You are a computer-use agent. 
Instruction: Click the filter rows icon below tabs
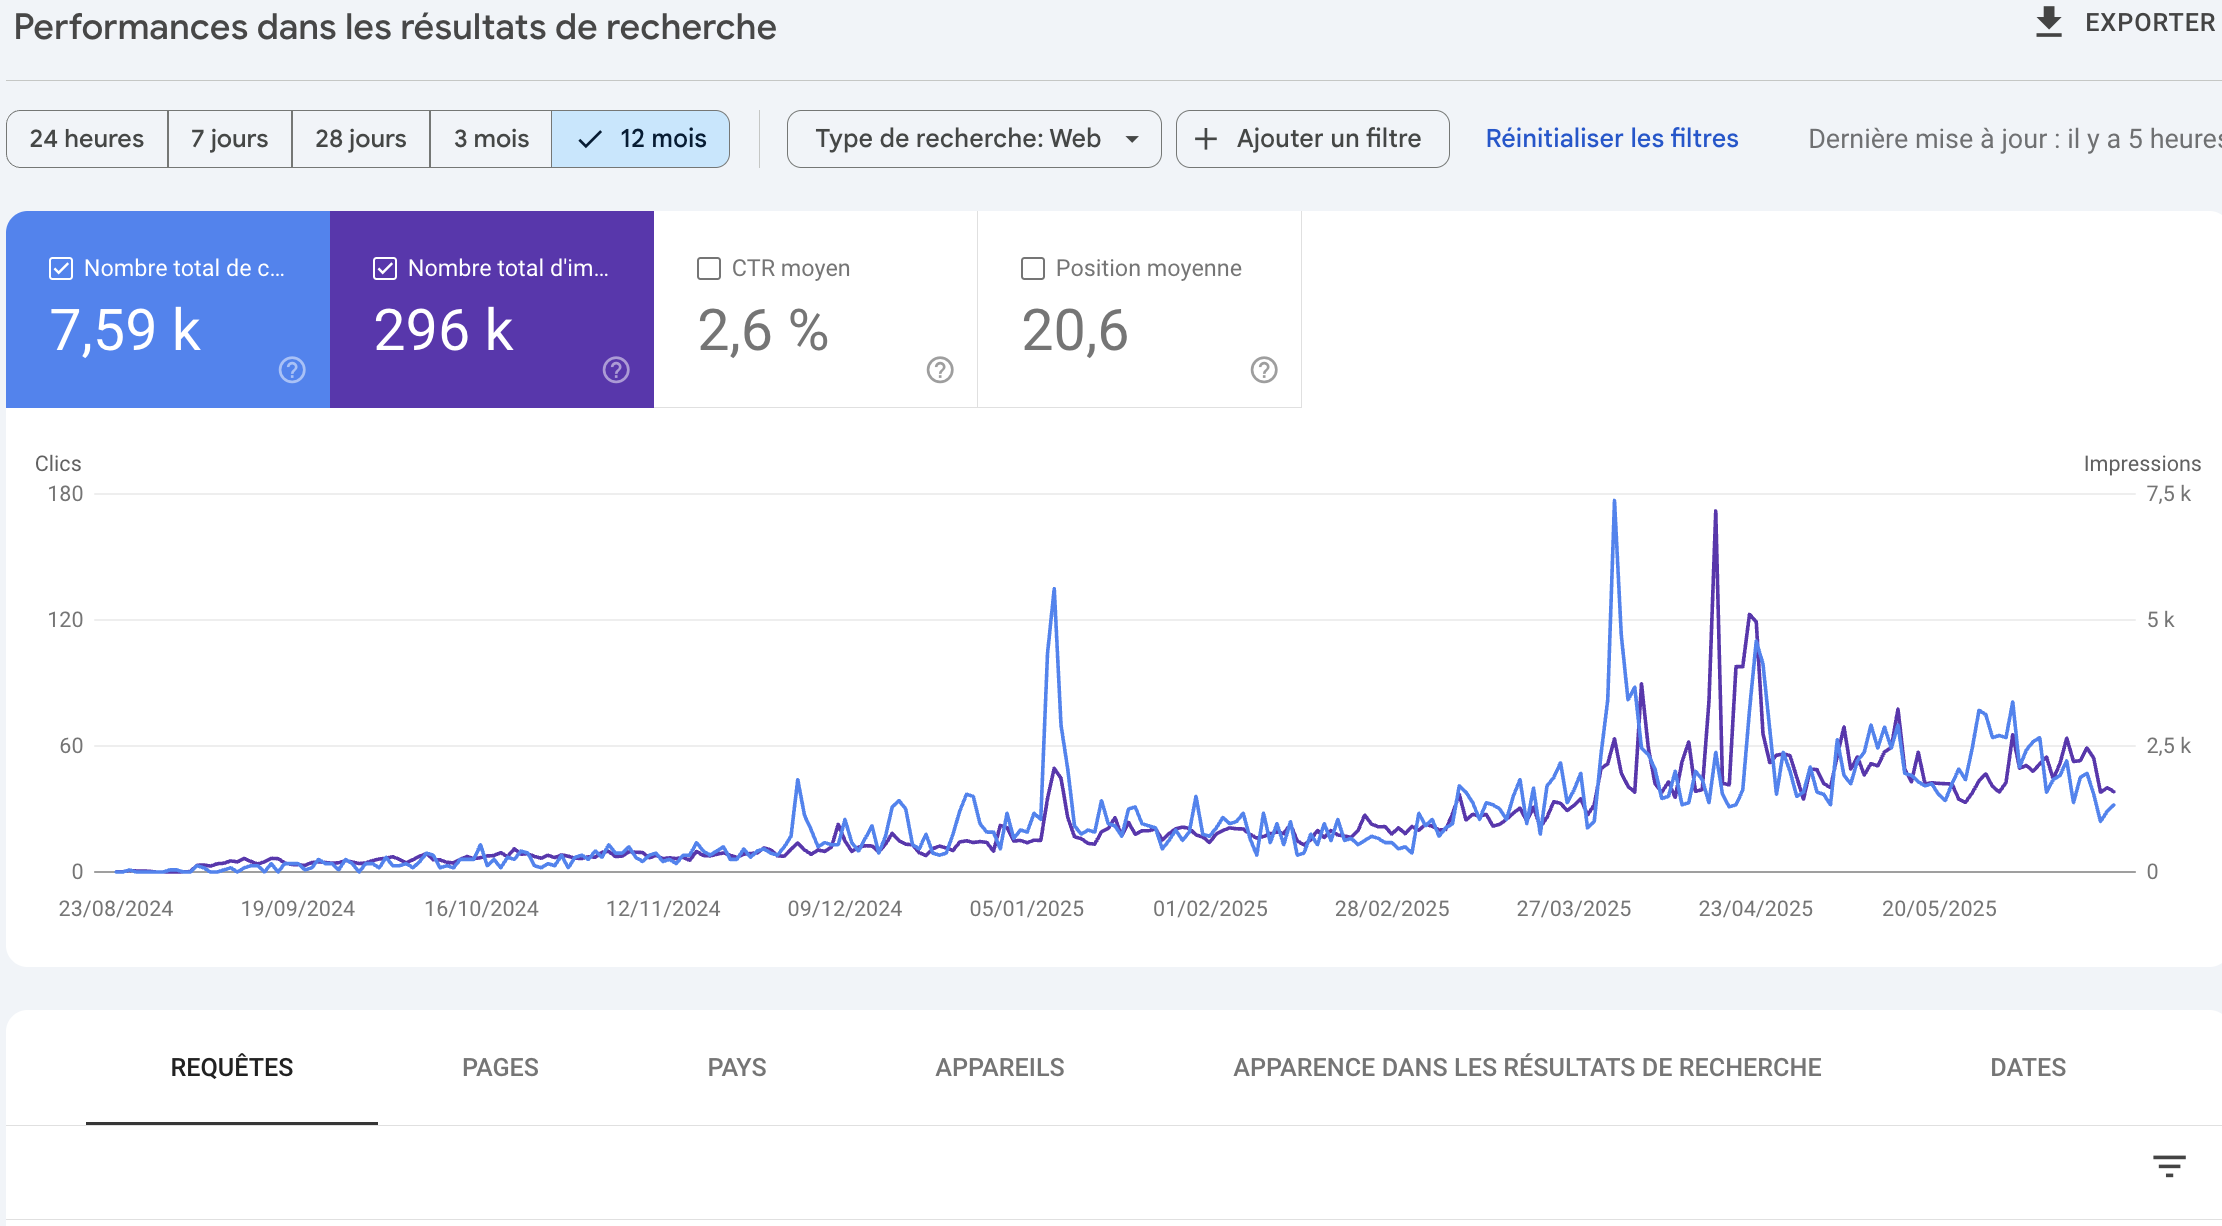(x=2169, y=1166)
